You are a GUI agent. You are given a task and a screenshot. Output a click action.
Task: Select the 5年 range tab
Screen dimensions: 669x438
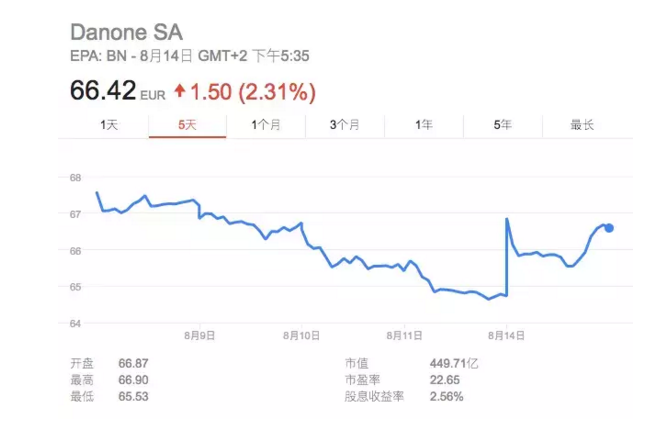(503, 125)
